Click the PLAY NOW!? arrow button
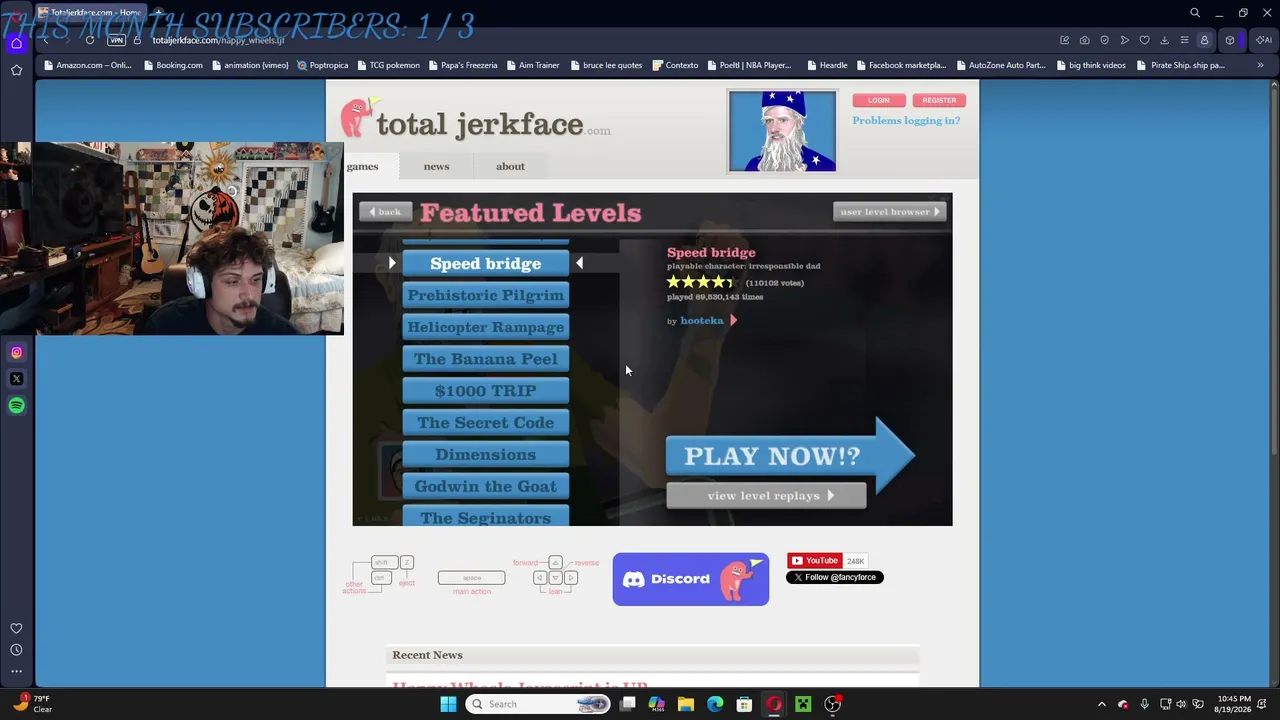 (790, 456)
